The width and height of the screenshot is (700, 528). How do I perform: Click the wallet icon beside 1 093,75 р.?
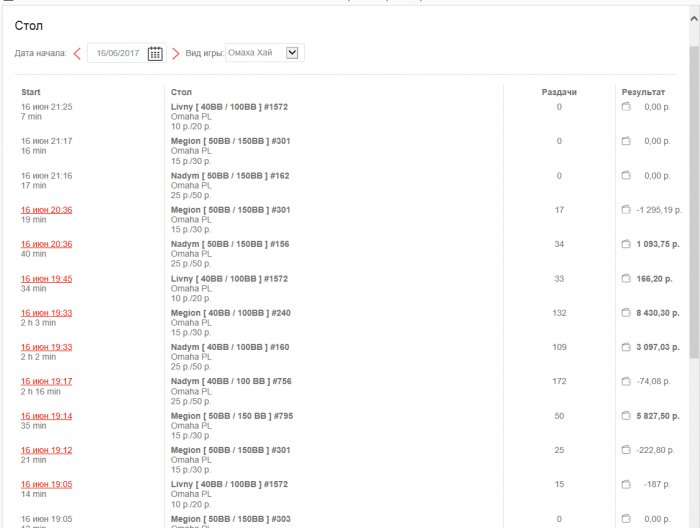(x=626, y=244)
